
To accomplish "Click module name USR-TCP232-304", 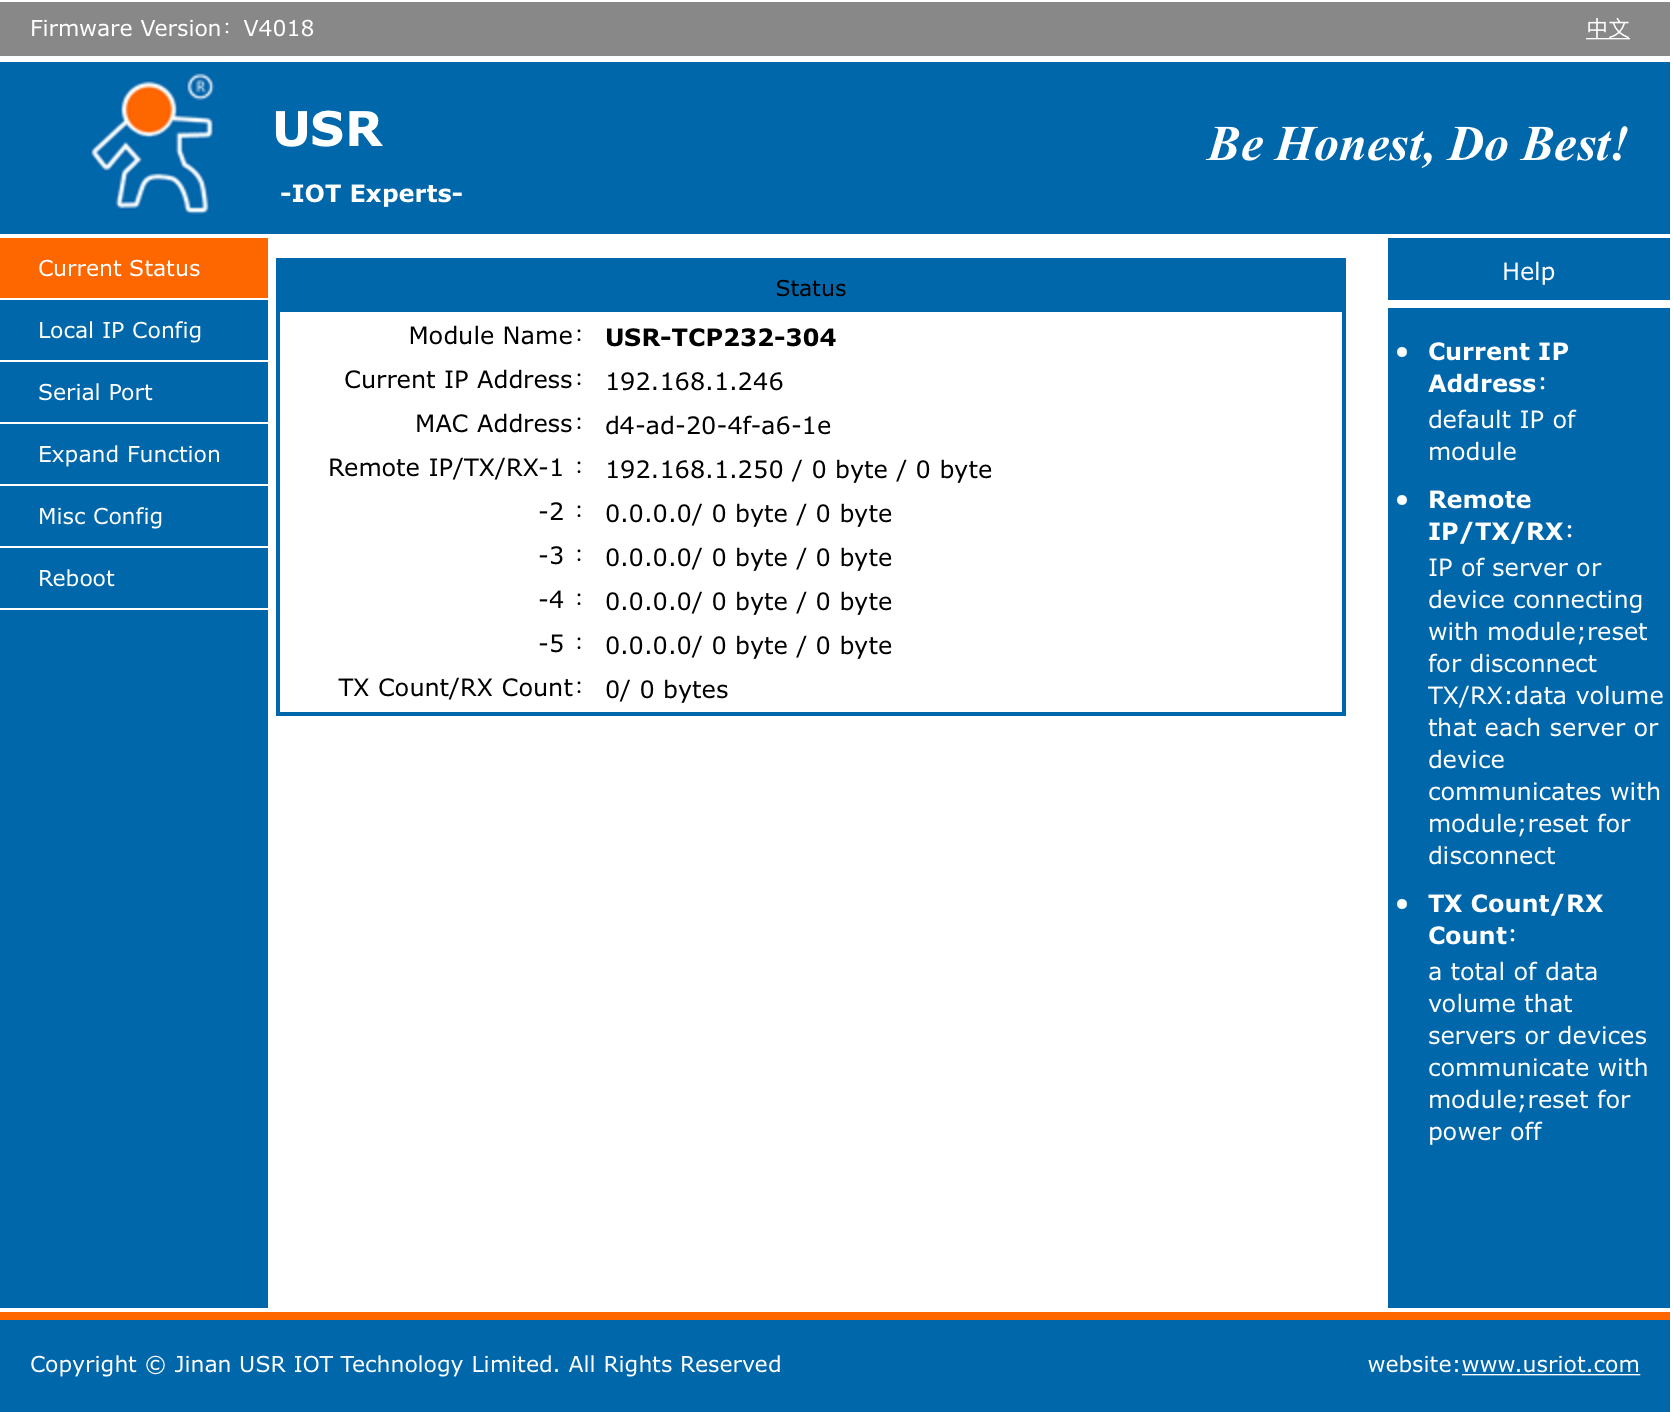I will 720,337.
